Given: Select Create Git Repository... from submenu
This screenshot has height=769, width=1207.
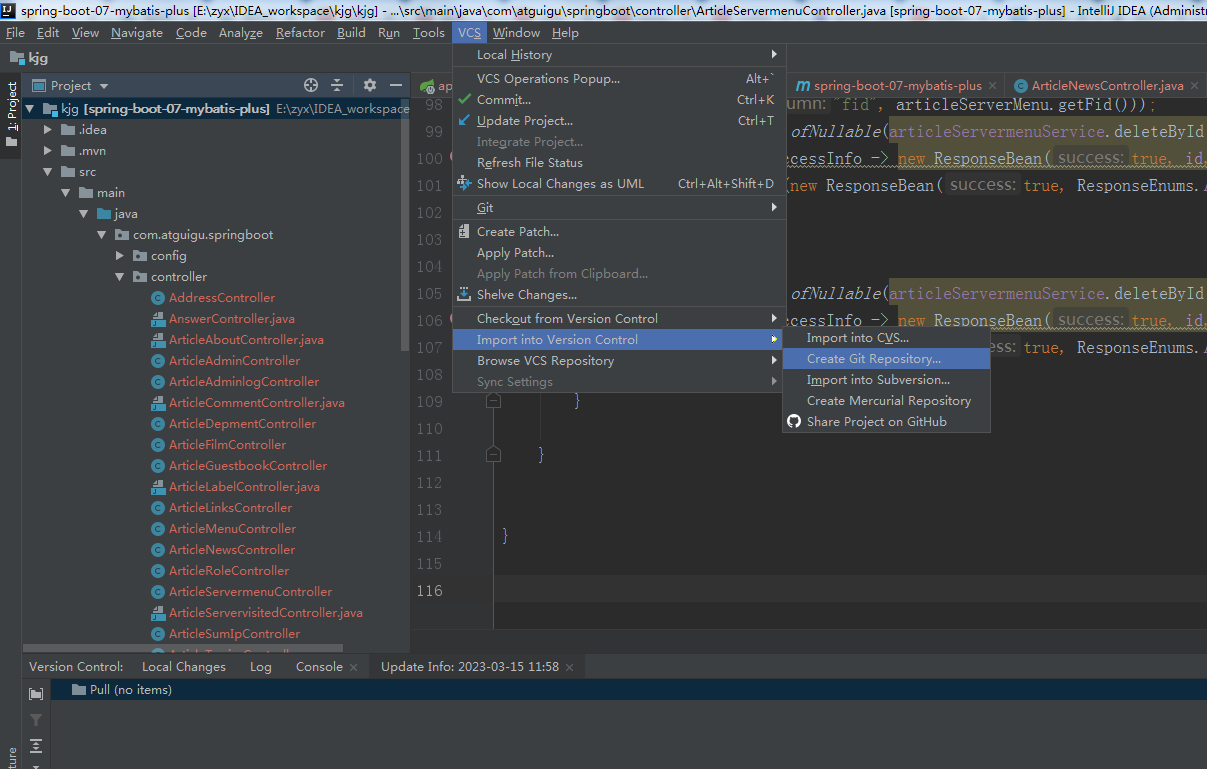Looking at the screenshot, I should point(886,359).
